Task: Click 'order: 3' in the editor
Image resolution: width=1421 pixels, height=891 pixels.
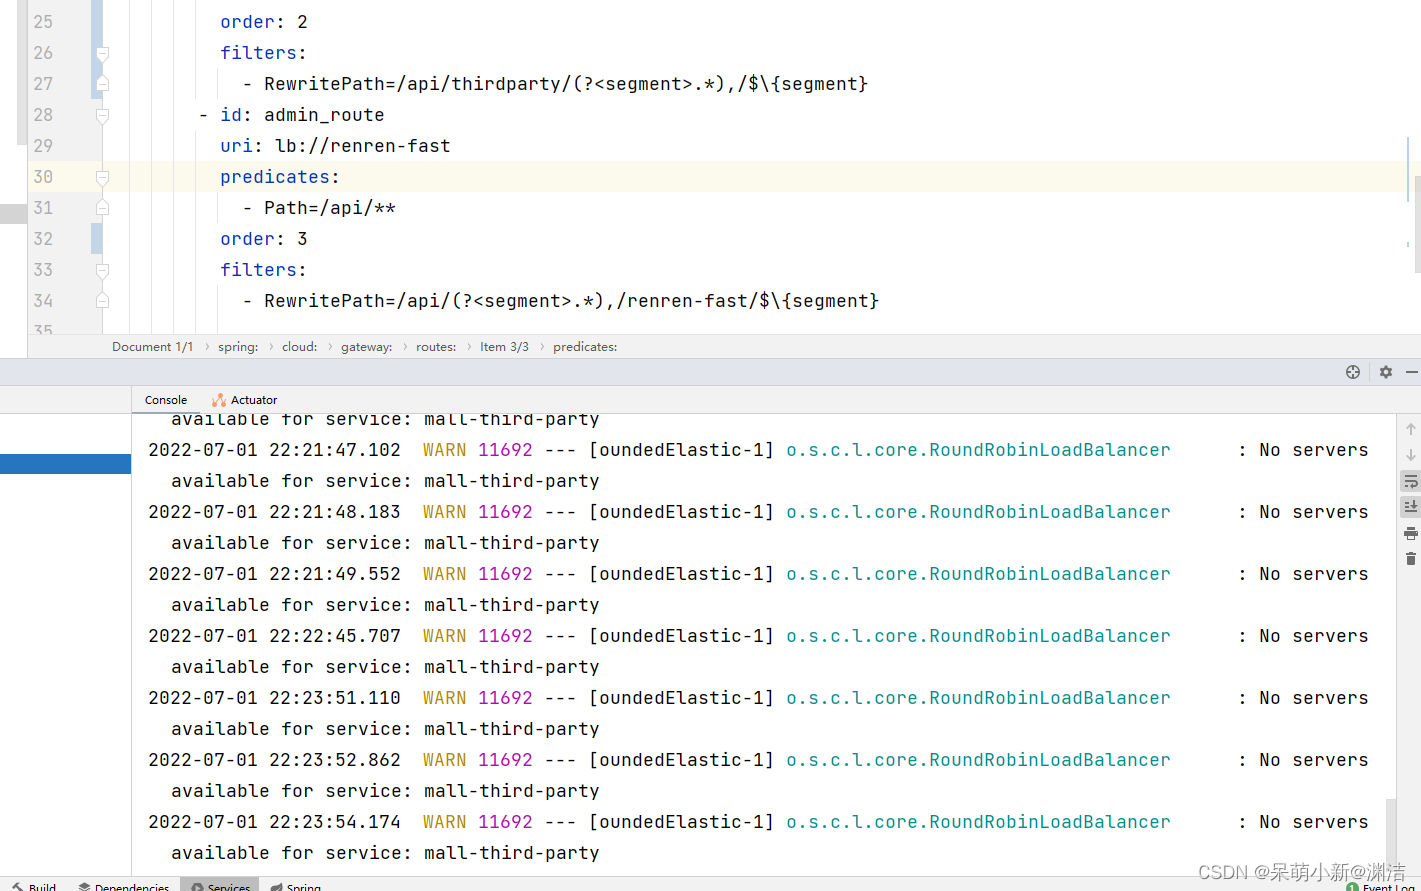Action: (264, 239)
